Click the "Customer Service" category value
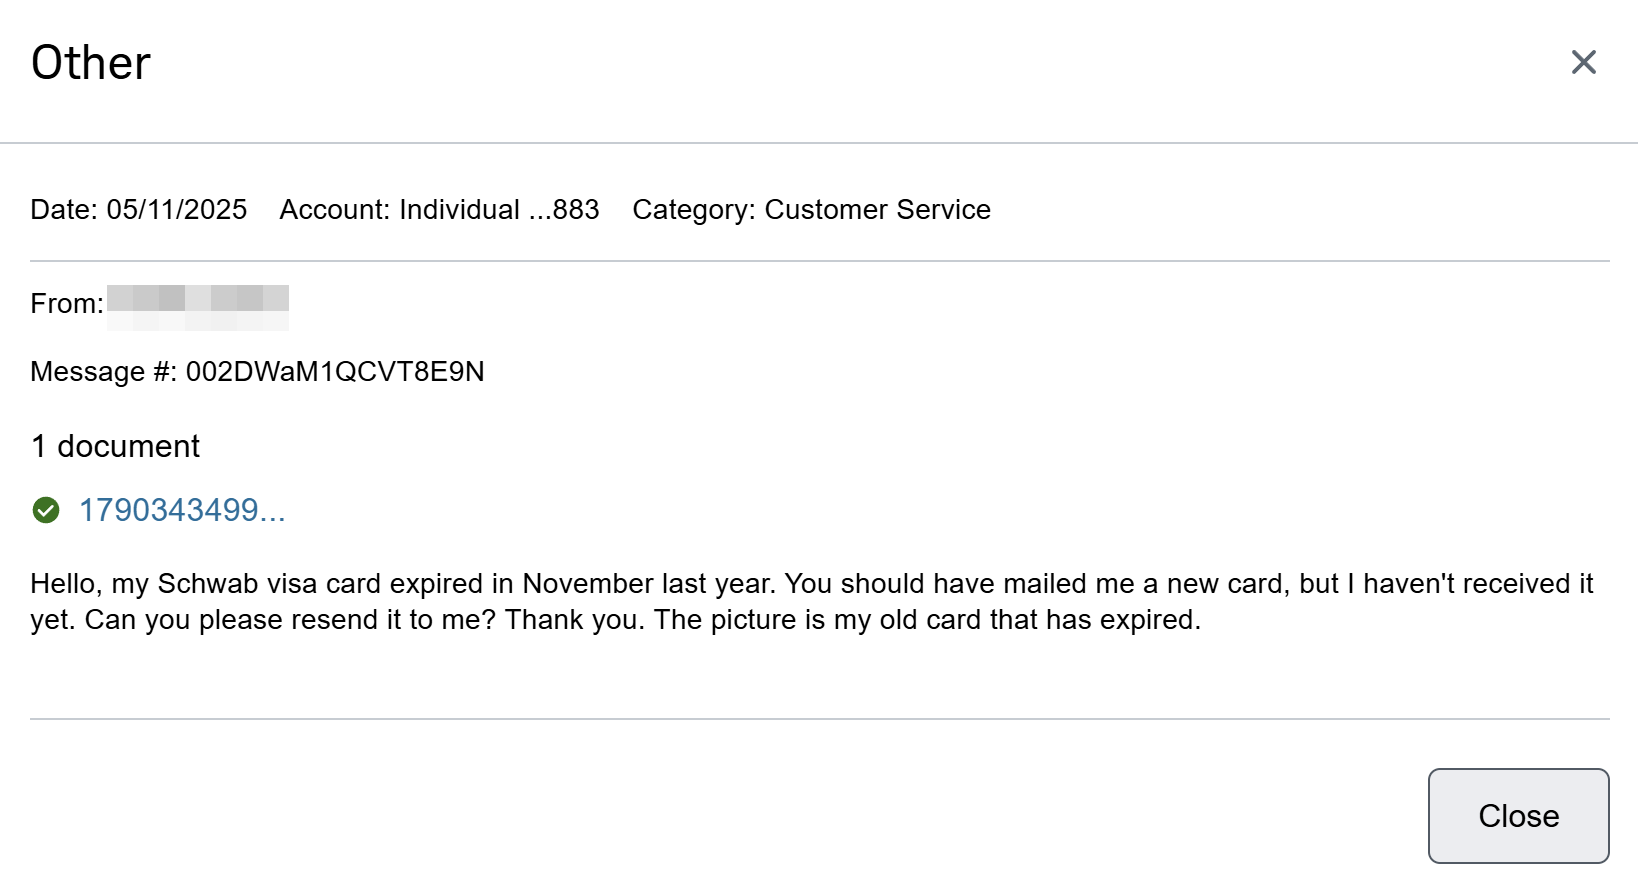This screenshot has height=889, width=1638. coord(877,209)
